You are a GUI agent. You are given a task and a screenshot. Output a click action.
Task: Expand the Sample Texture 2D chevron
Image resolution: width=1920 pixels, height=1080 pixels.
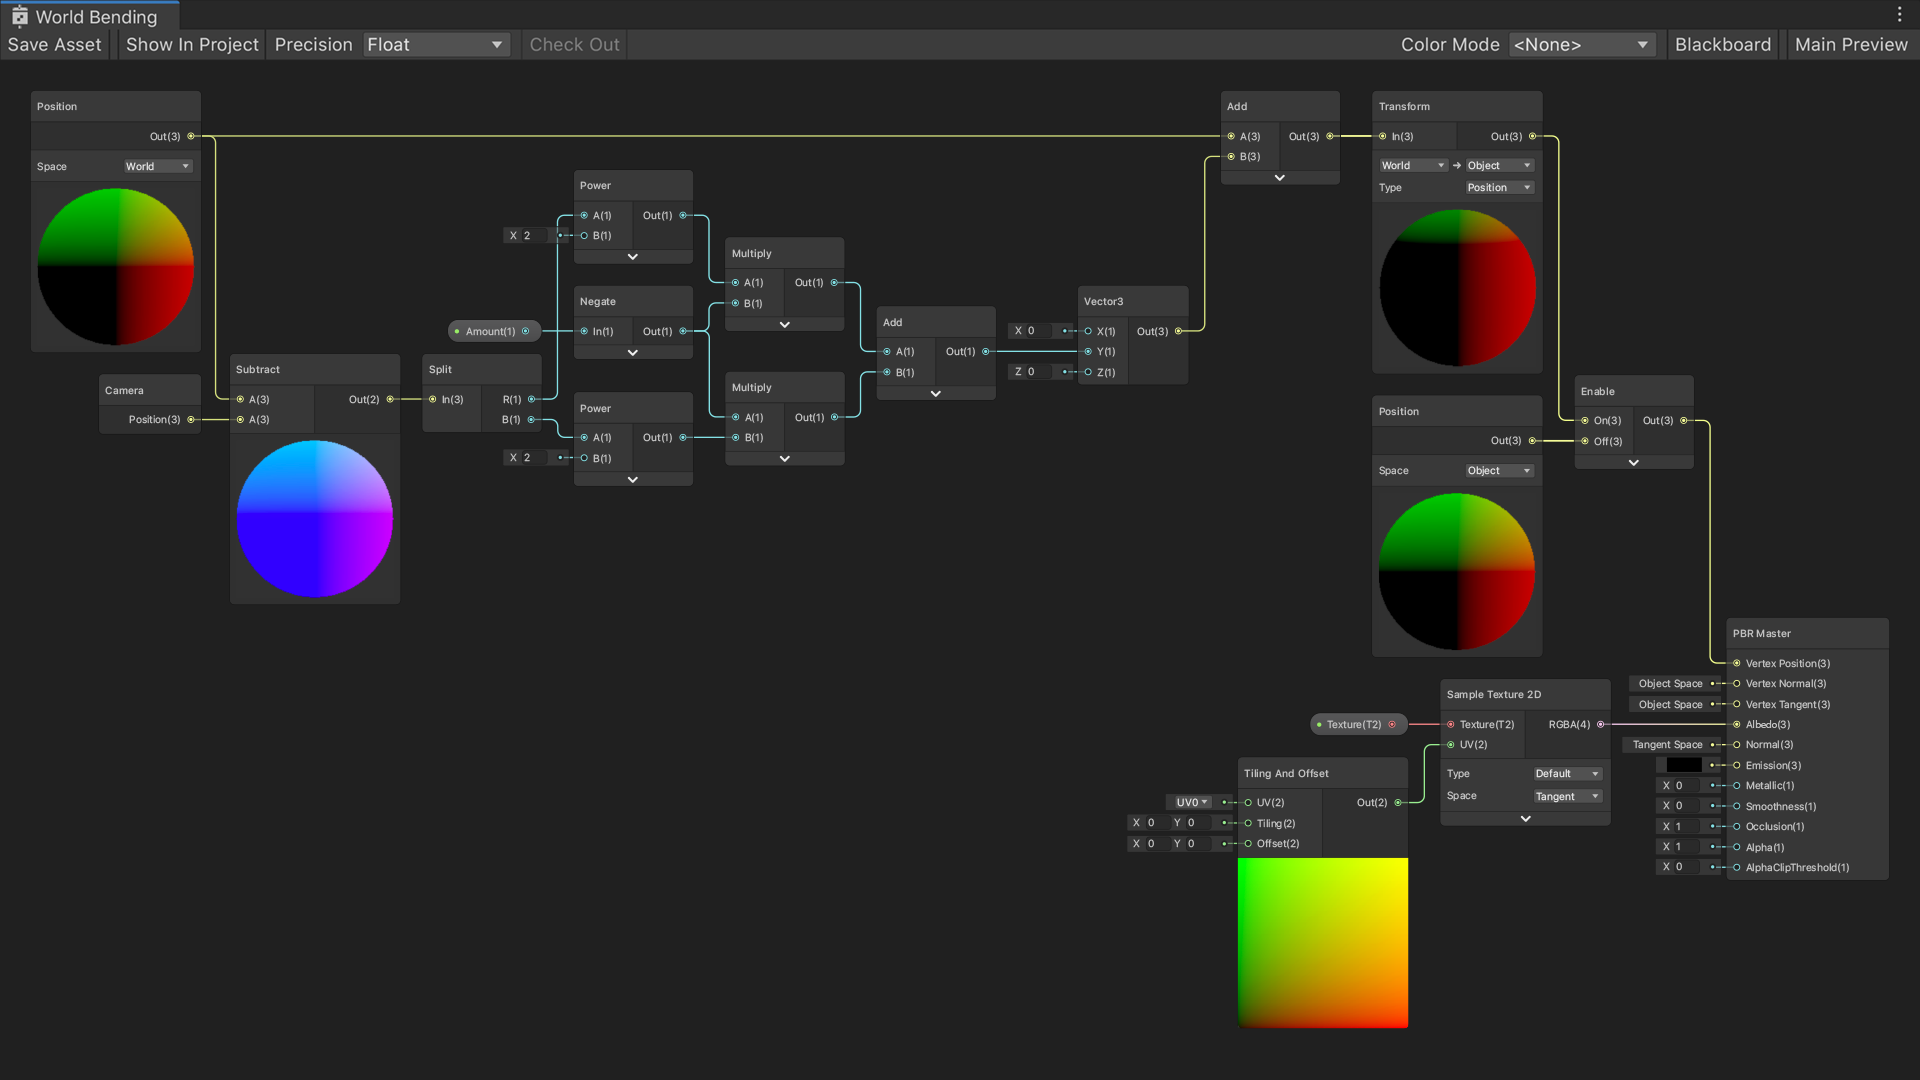click(x=1526, y=819)
